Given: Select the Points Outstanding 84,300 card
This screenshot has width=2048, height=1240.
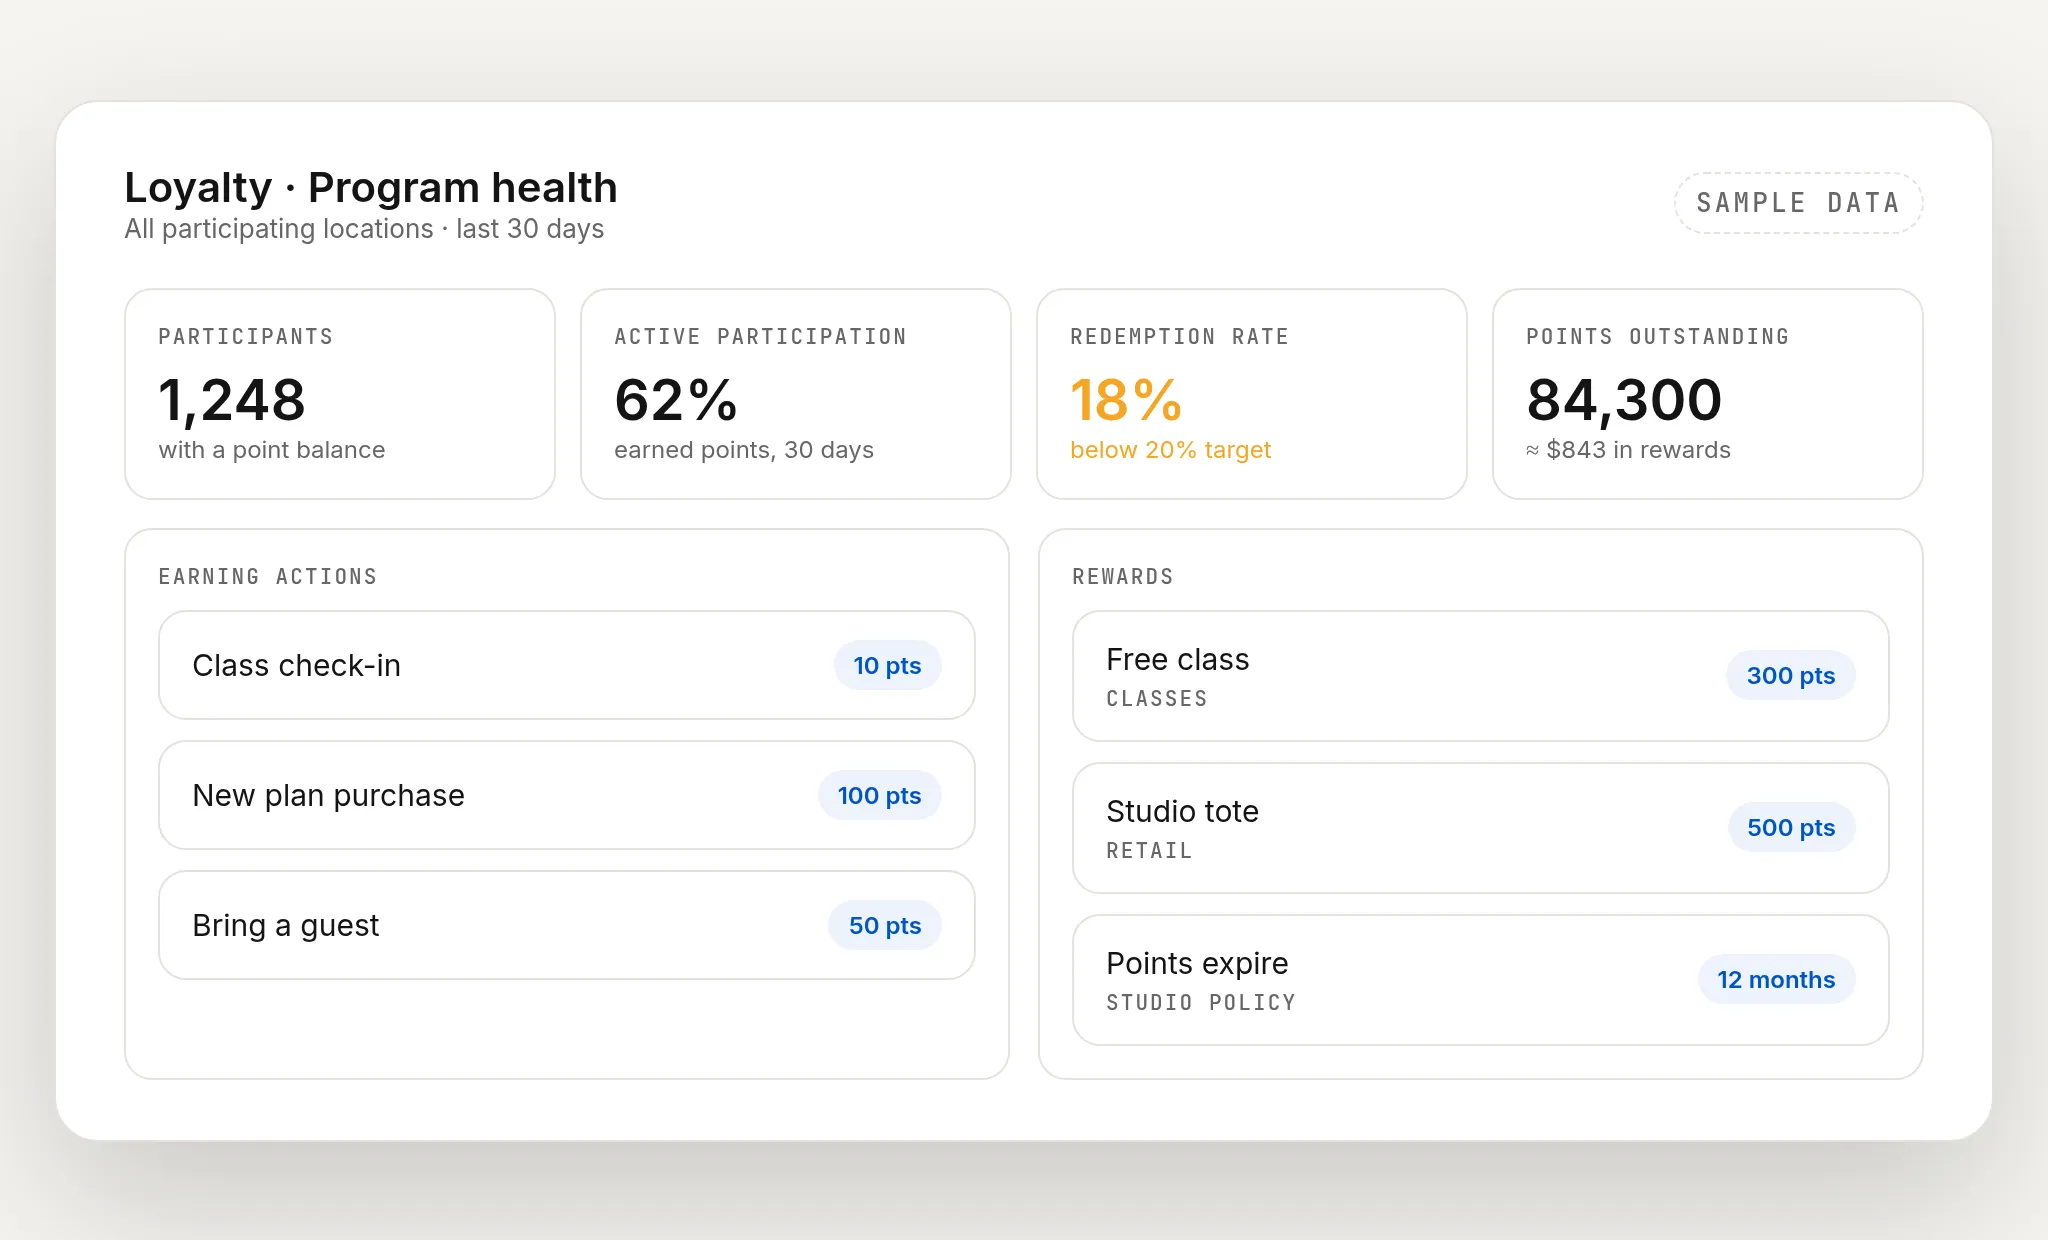Looking at the screenshot, I should click(1708, 394).
